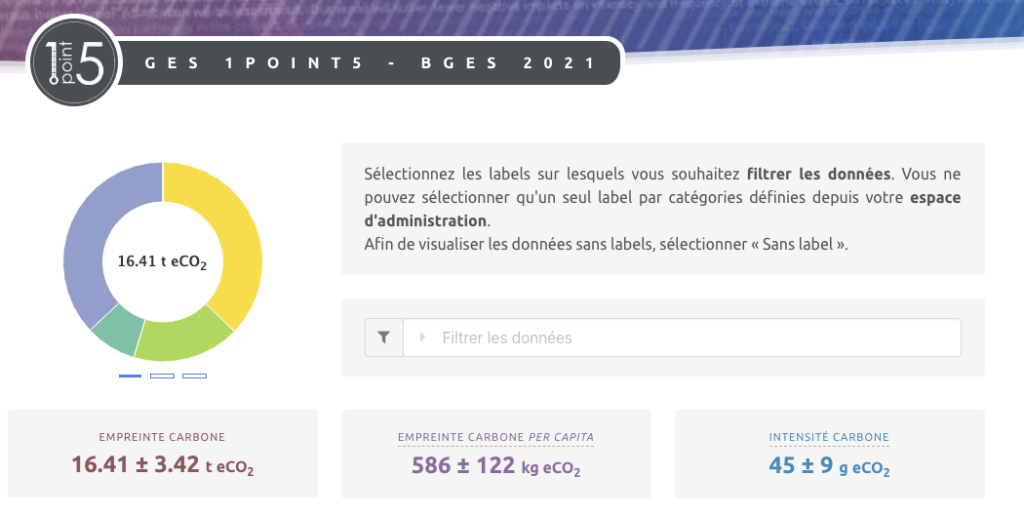
Task: Click the 'GES 1POINT5 - BGES 2021' banner
Action: tap(370, 64)
